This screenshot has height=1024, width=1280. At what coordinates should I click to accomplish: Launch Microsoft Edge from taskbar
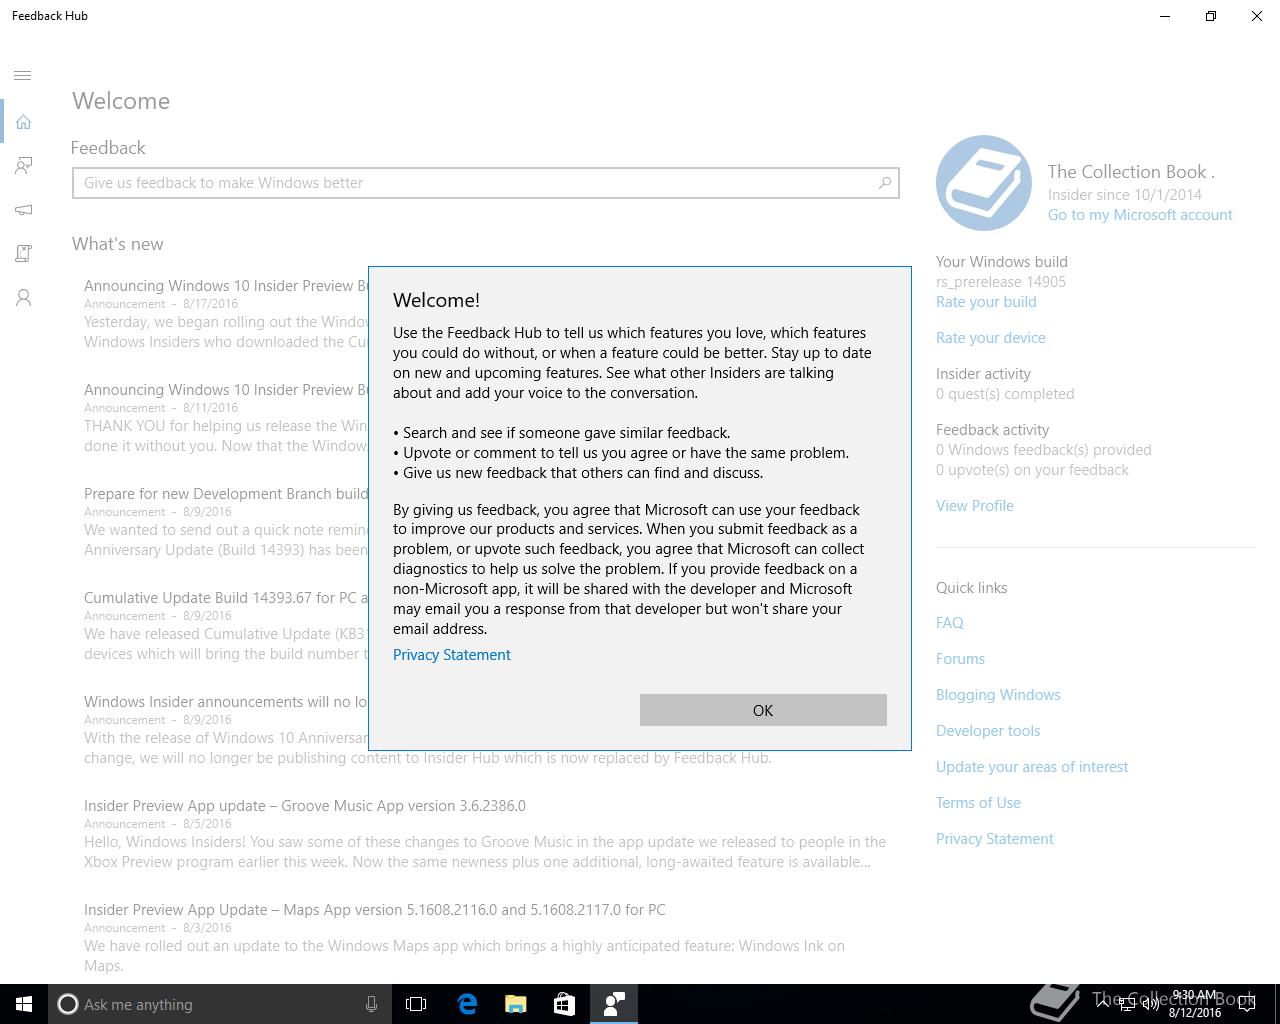[467, 1004]
